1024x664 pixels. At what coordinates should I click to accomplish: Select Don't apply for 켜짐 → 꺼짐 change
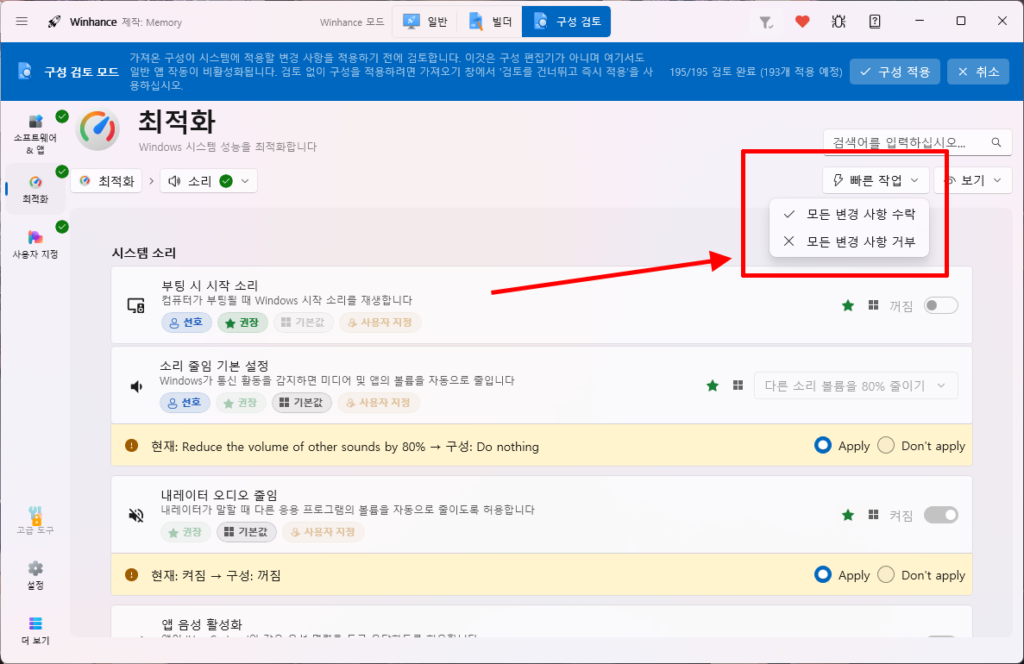[x=886, y=575]
